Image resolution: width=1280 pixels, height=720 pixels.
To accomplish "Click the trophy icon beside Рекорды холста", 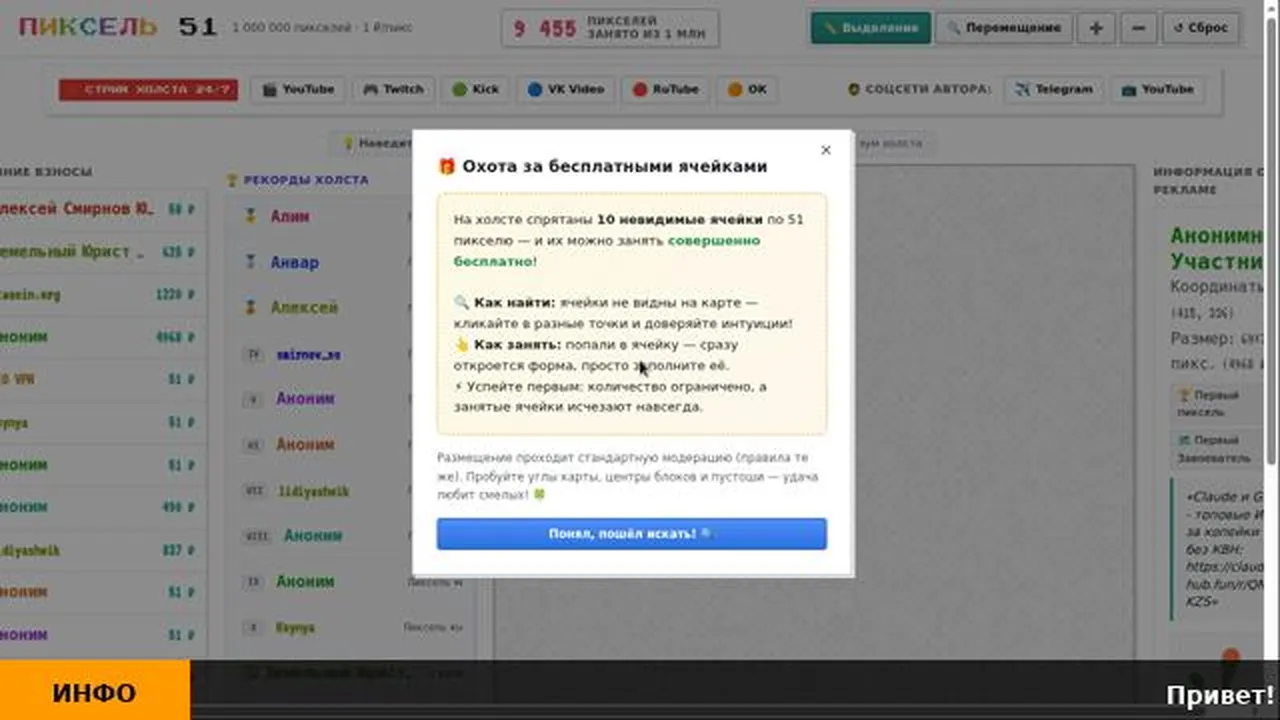I will point(233,180).
